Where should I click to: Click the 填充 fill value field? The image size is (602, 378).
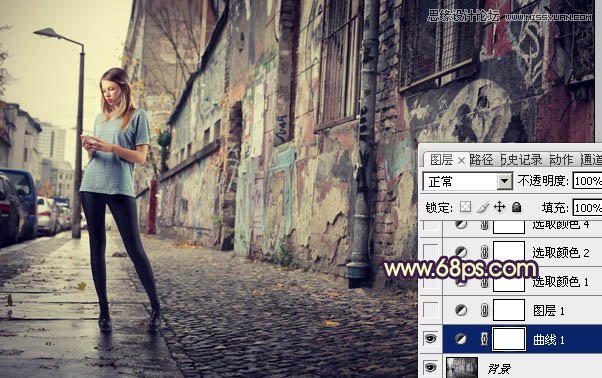587,208
